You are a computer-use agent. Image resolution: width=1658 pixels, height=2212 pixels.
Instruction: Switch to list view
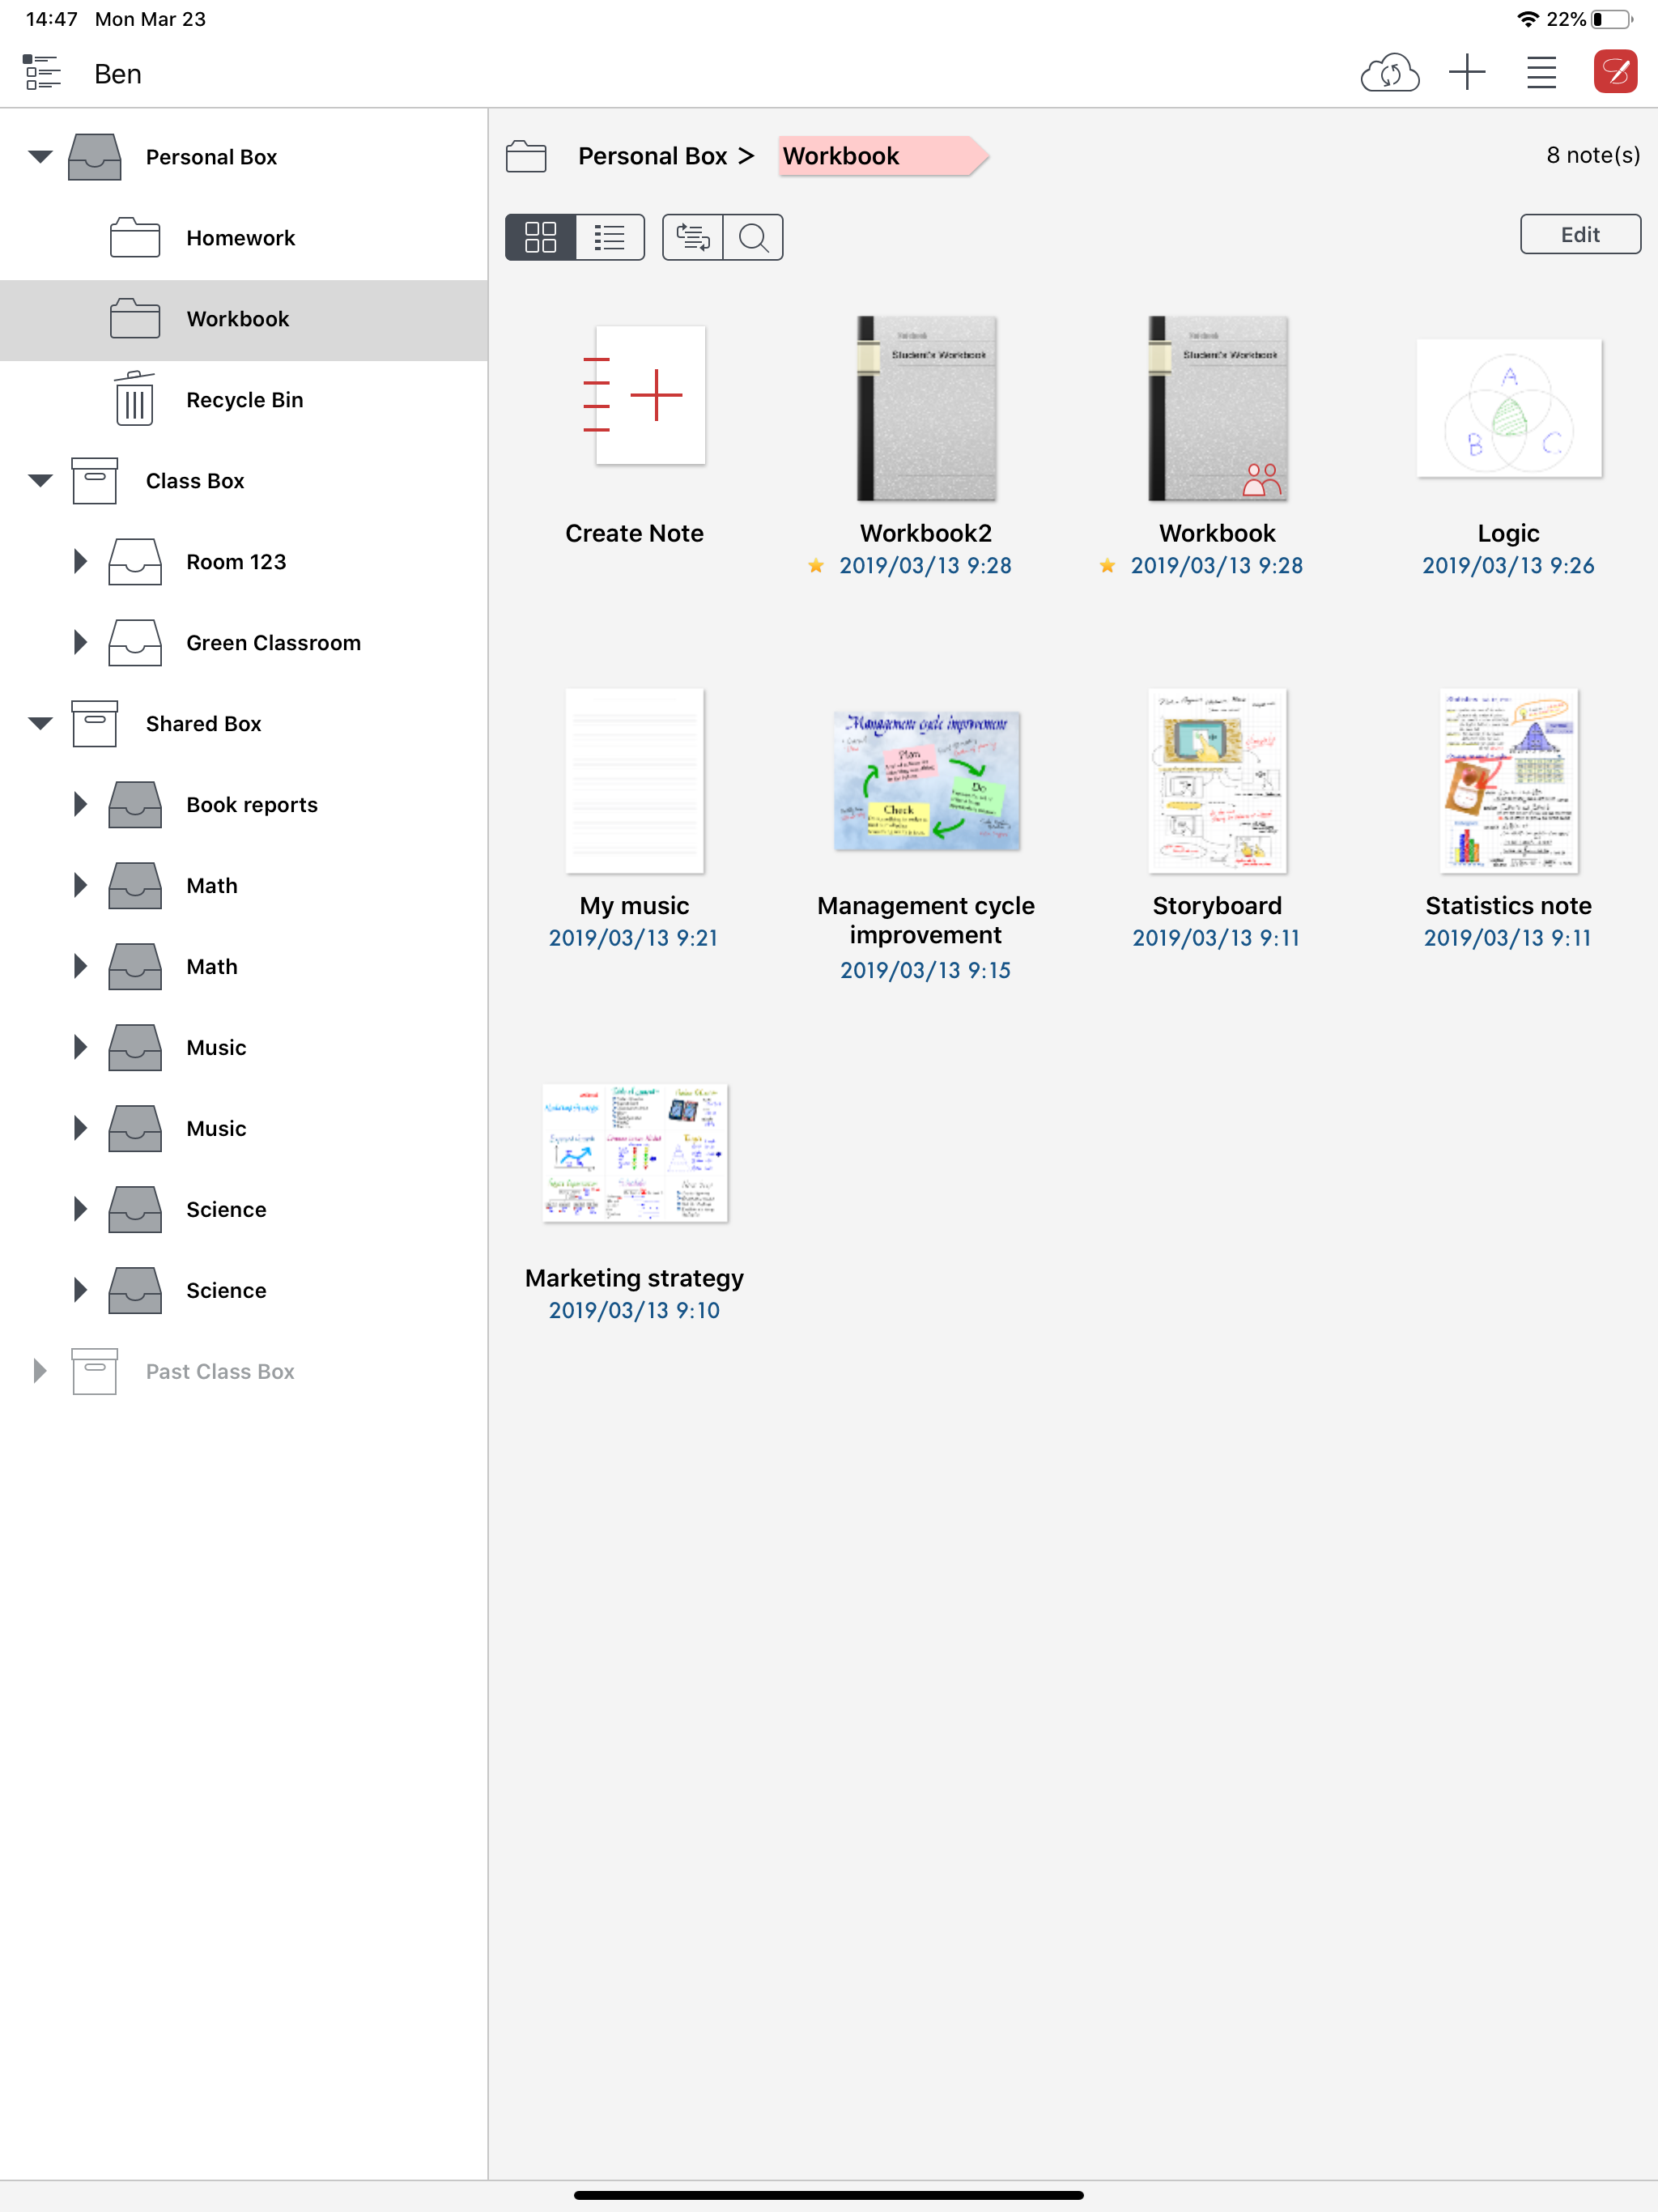609,237
